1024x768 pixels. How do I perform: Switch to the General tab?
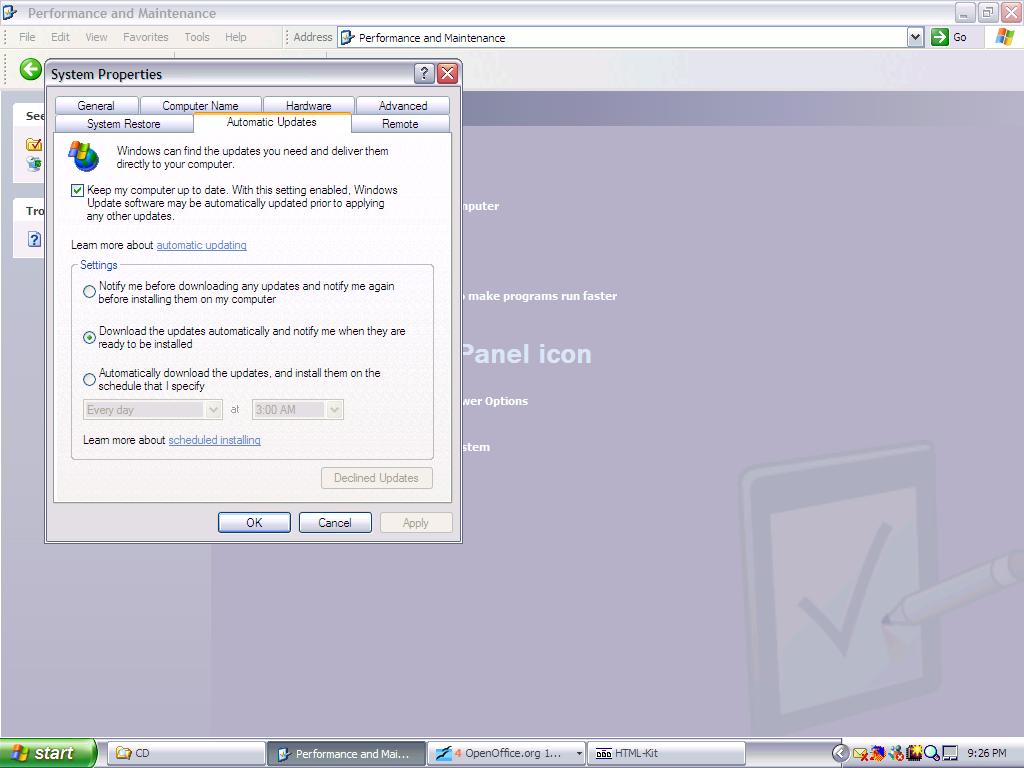click(96, 106)
